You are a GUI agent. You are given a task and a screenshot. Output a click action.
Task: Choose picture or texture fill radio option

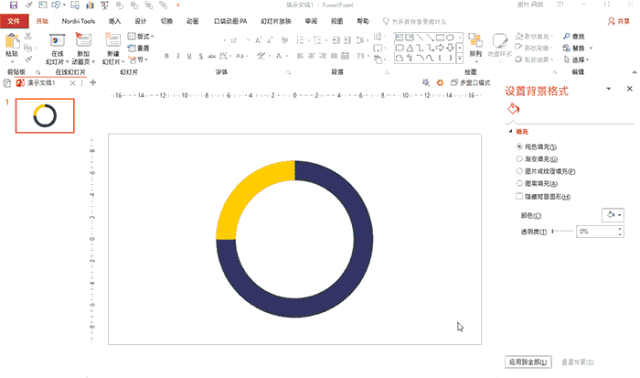(519, 171)
